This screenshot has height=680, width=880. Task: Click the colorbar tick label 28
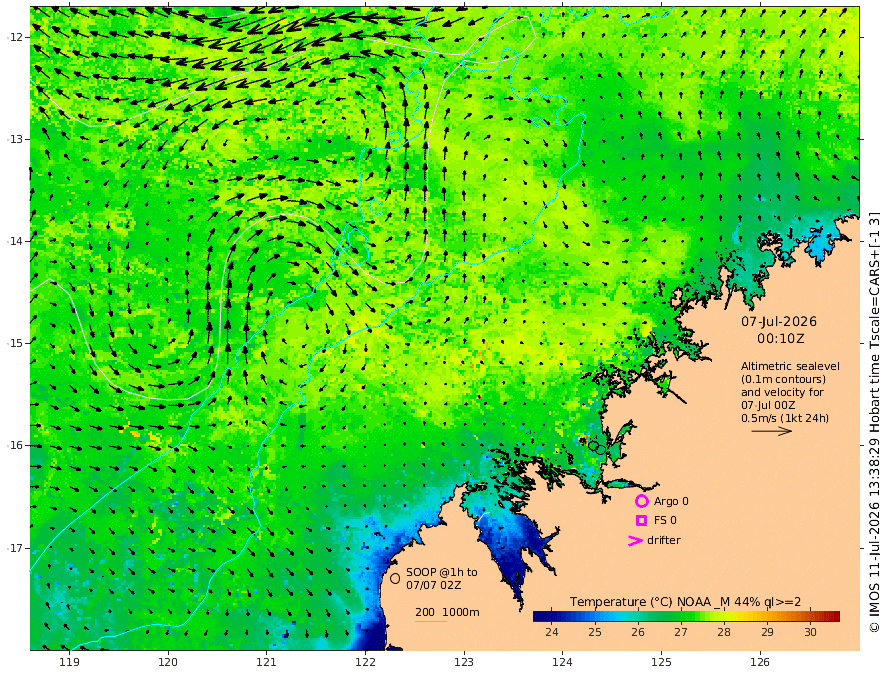click(724, 632)
